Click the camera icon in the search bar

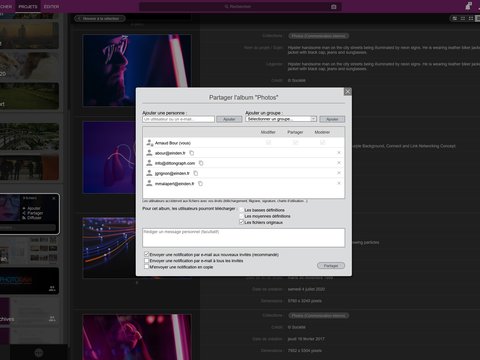(333, 7)
